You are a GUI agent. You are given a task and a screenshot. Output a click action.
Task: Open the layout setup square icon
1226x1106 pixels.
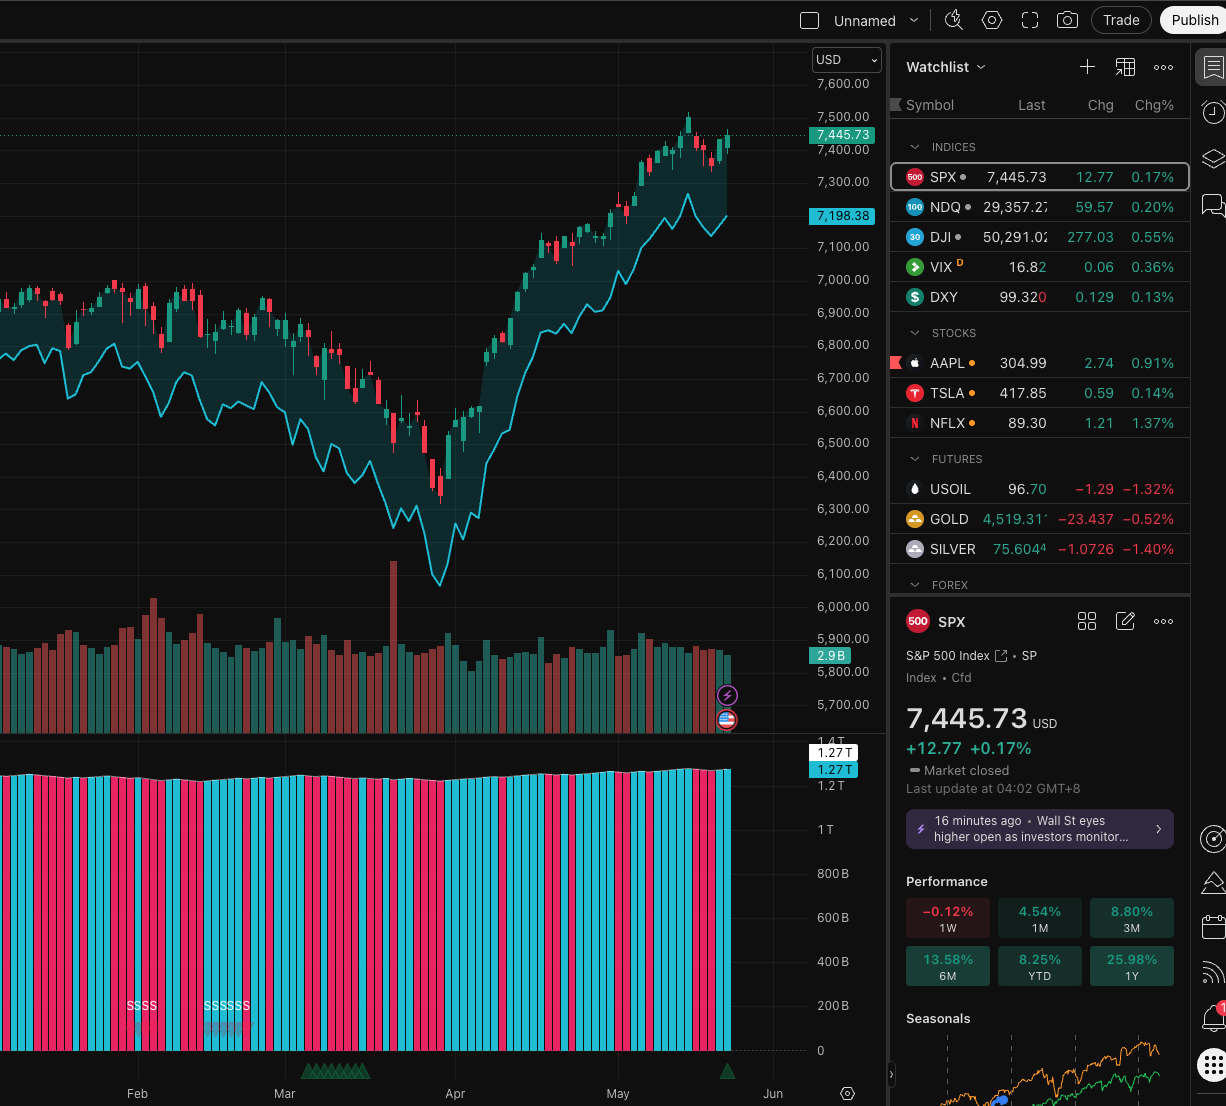pos(810,21)
